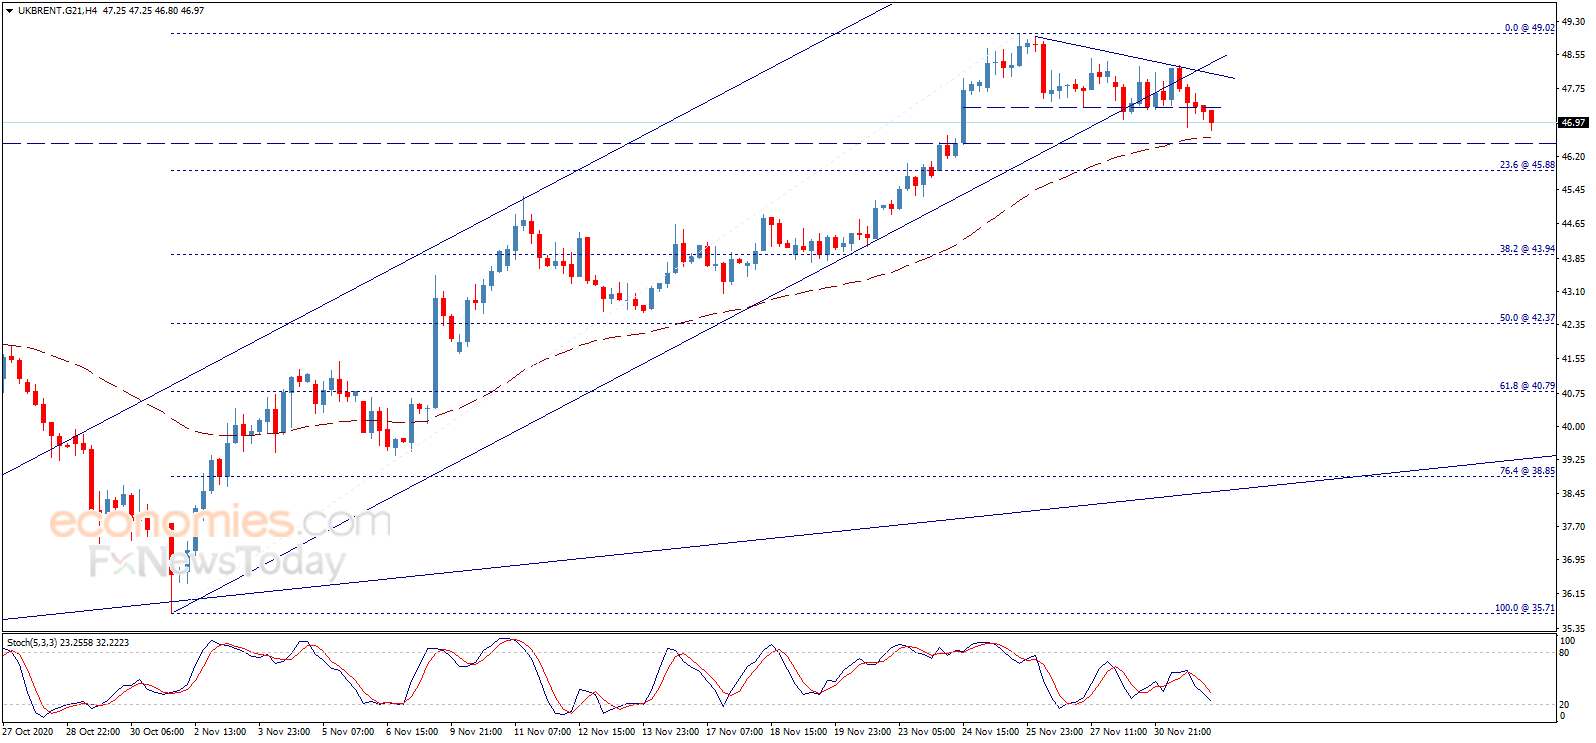Click the 40.00 price axis label
The image size is (1596, 743).
(x=1573, y=427)
